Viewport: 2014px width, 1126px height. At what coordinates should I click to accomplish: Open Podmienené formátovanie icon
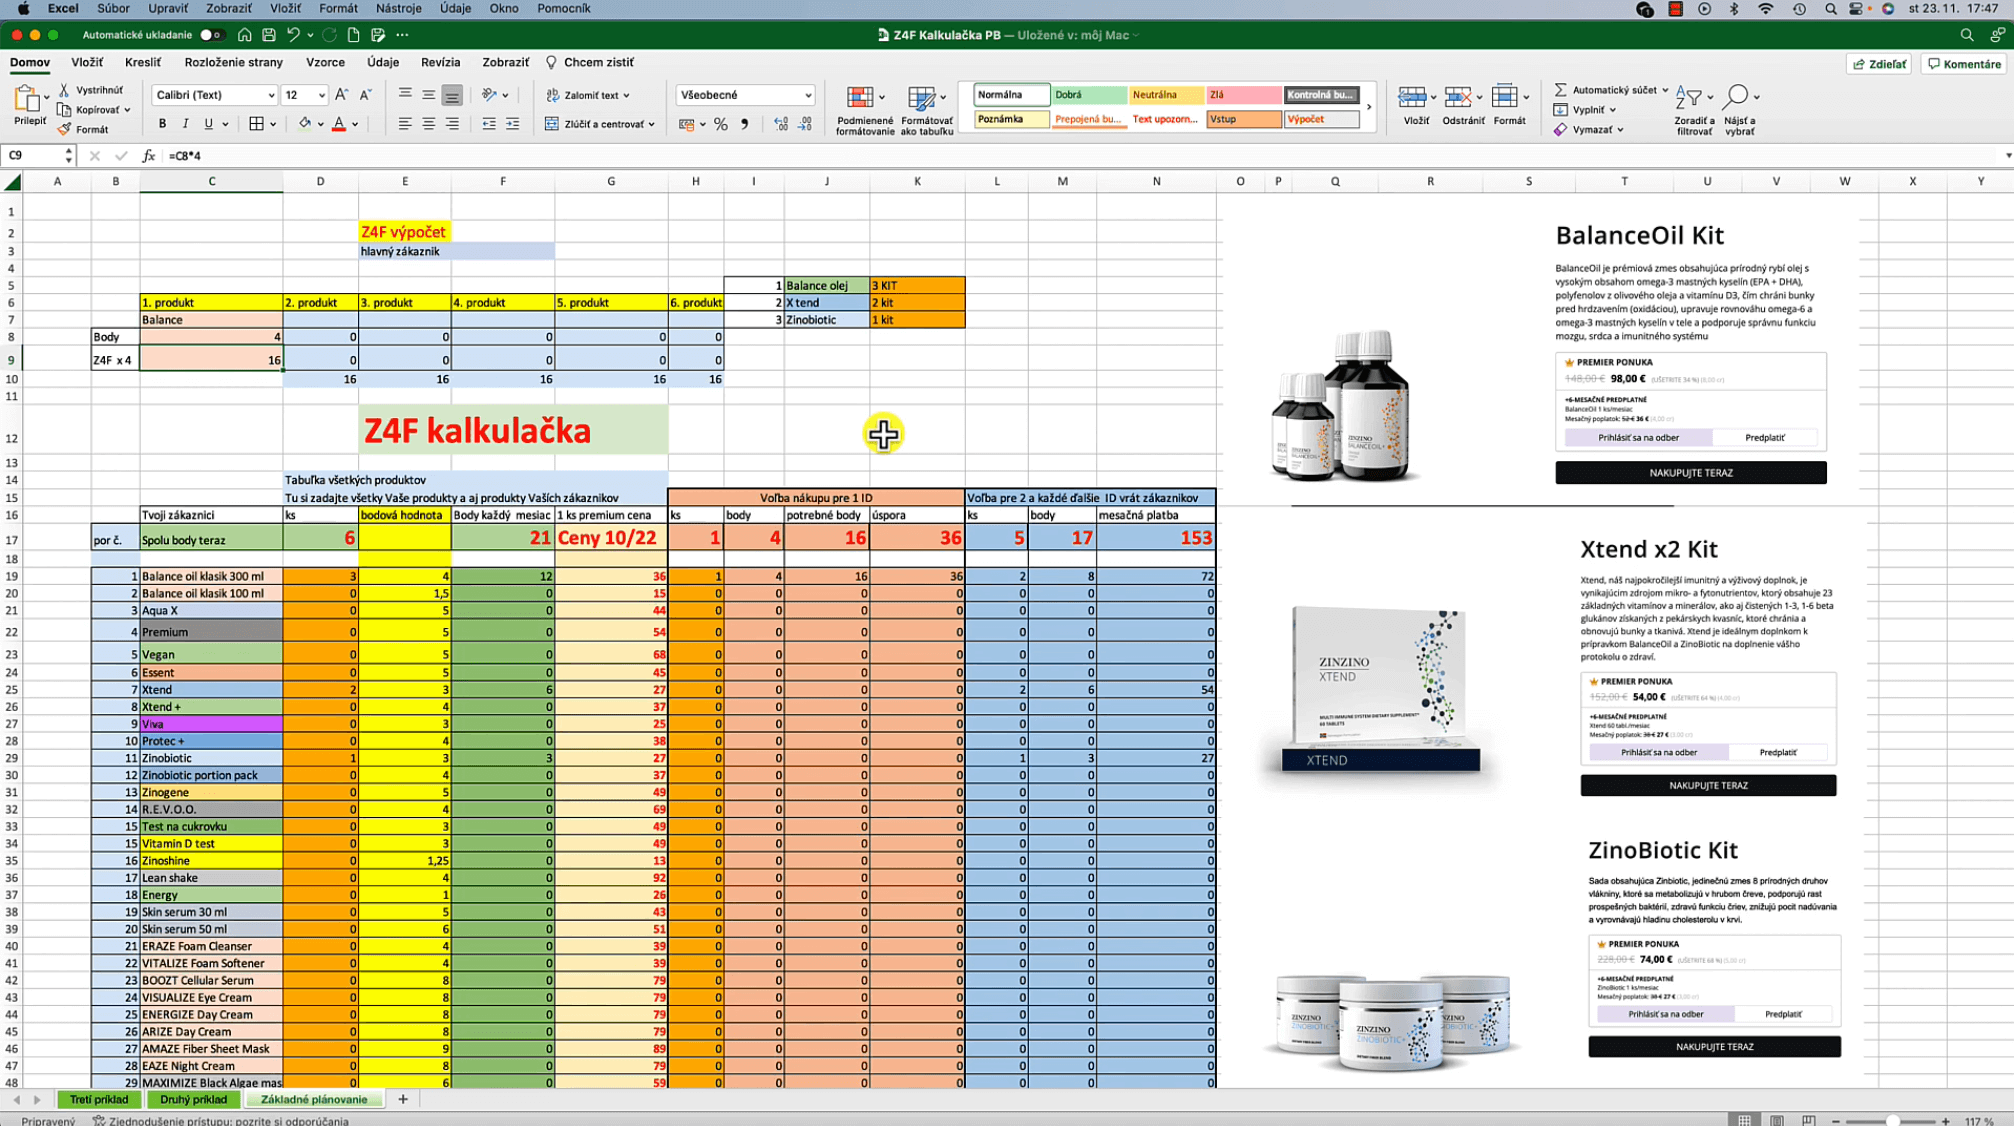point(860,98)
